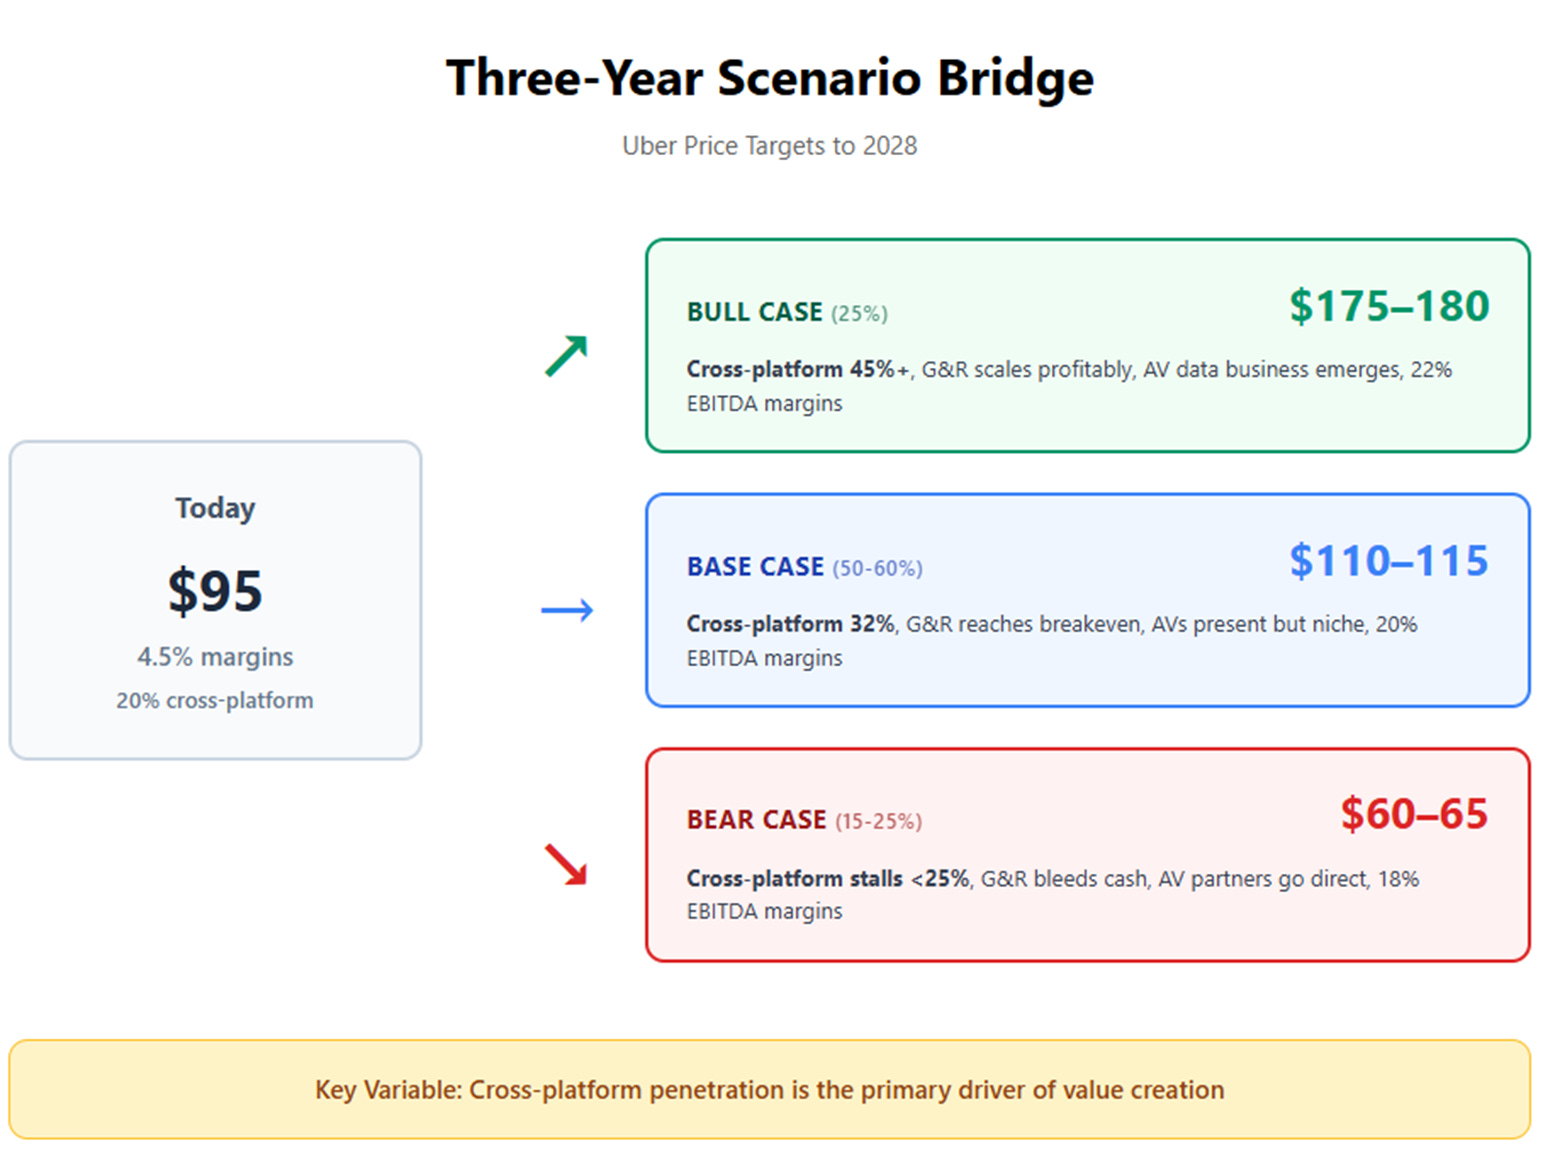
Task: Click the $95 current price figure
Action: click(x=215, y=590)
